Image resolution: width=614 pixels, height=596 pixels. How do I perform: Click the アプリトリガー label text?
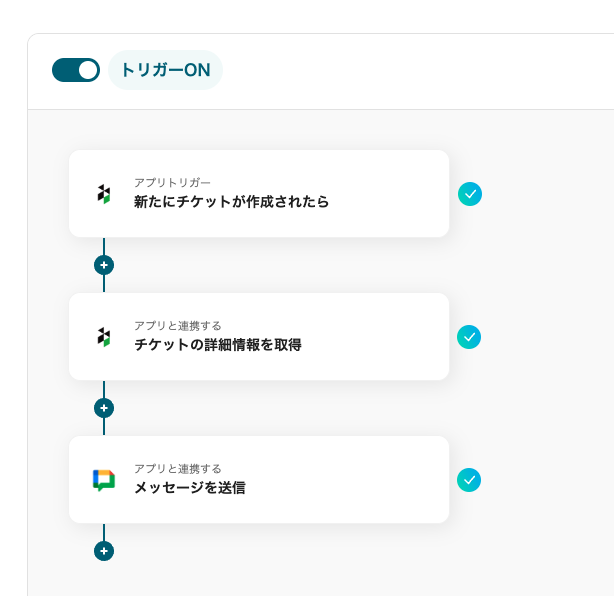point(173,182)
